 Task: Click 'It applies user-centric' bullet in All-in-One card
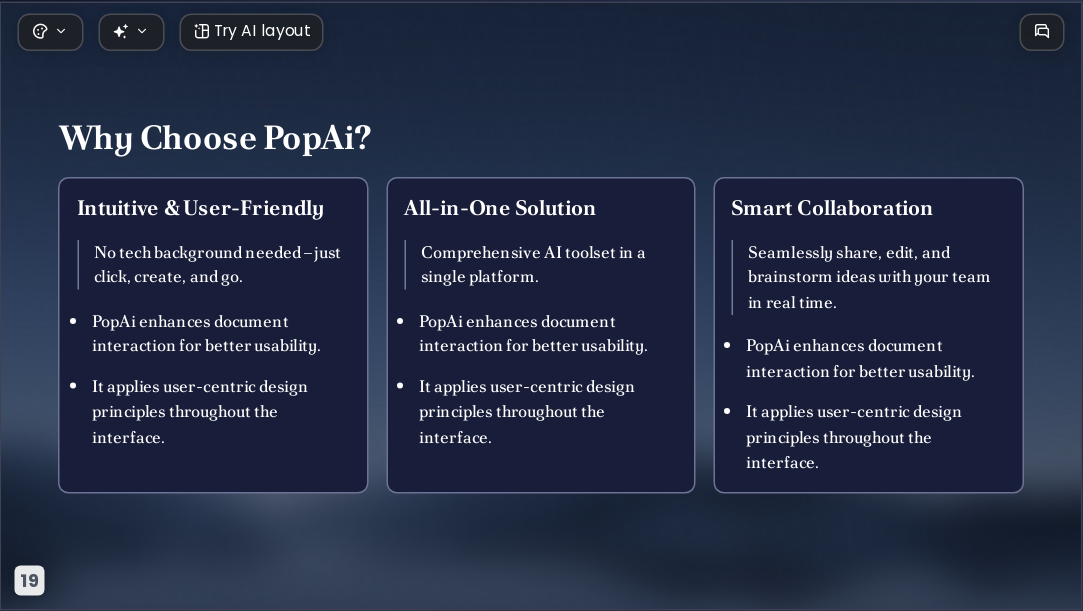[x=526, y=412]
